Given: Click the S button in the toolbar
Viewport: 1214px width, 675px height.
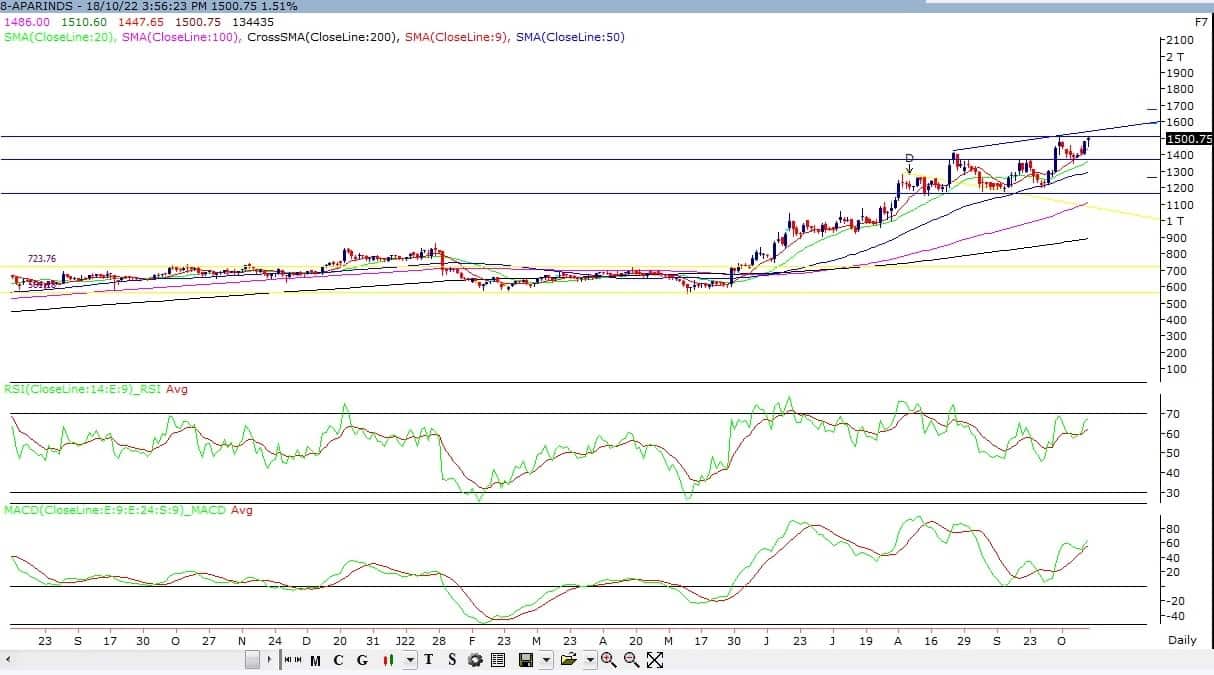Looking at the screenshot, I should coord(452,660).
